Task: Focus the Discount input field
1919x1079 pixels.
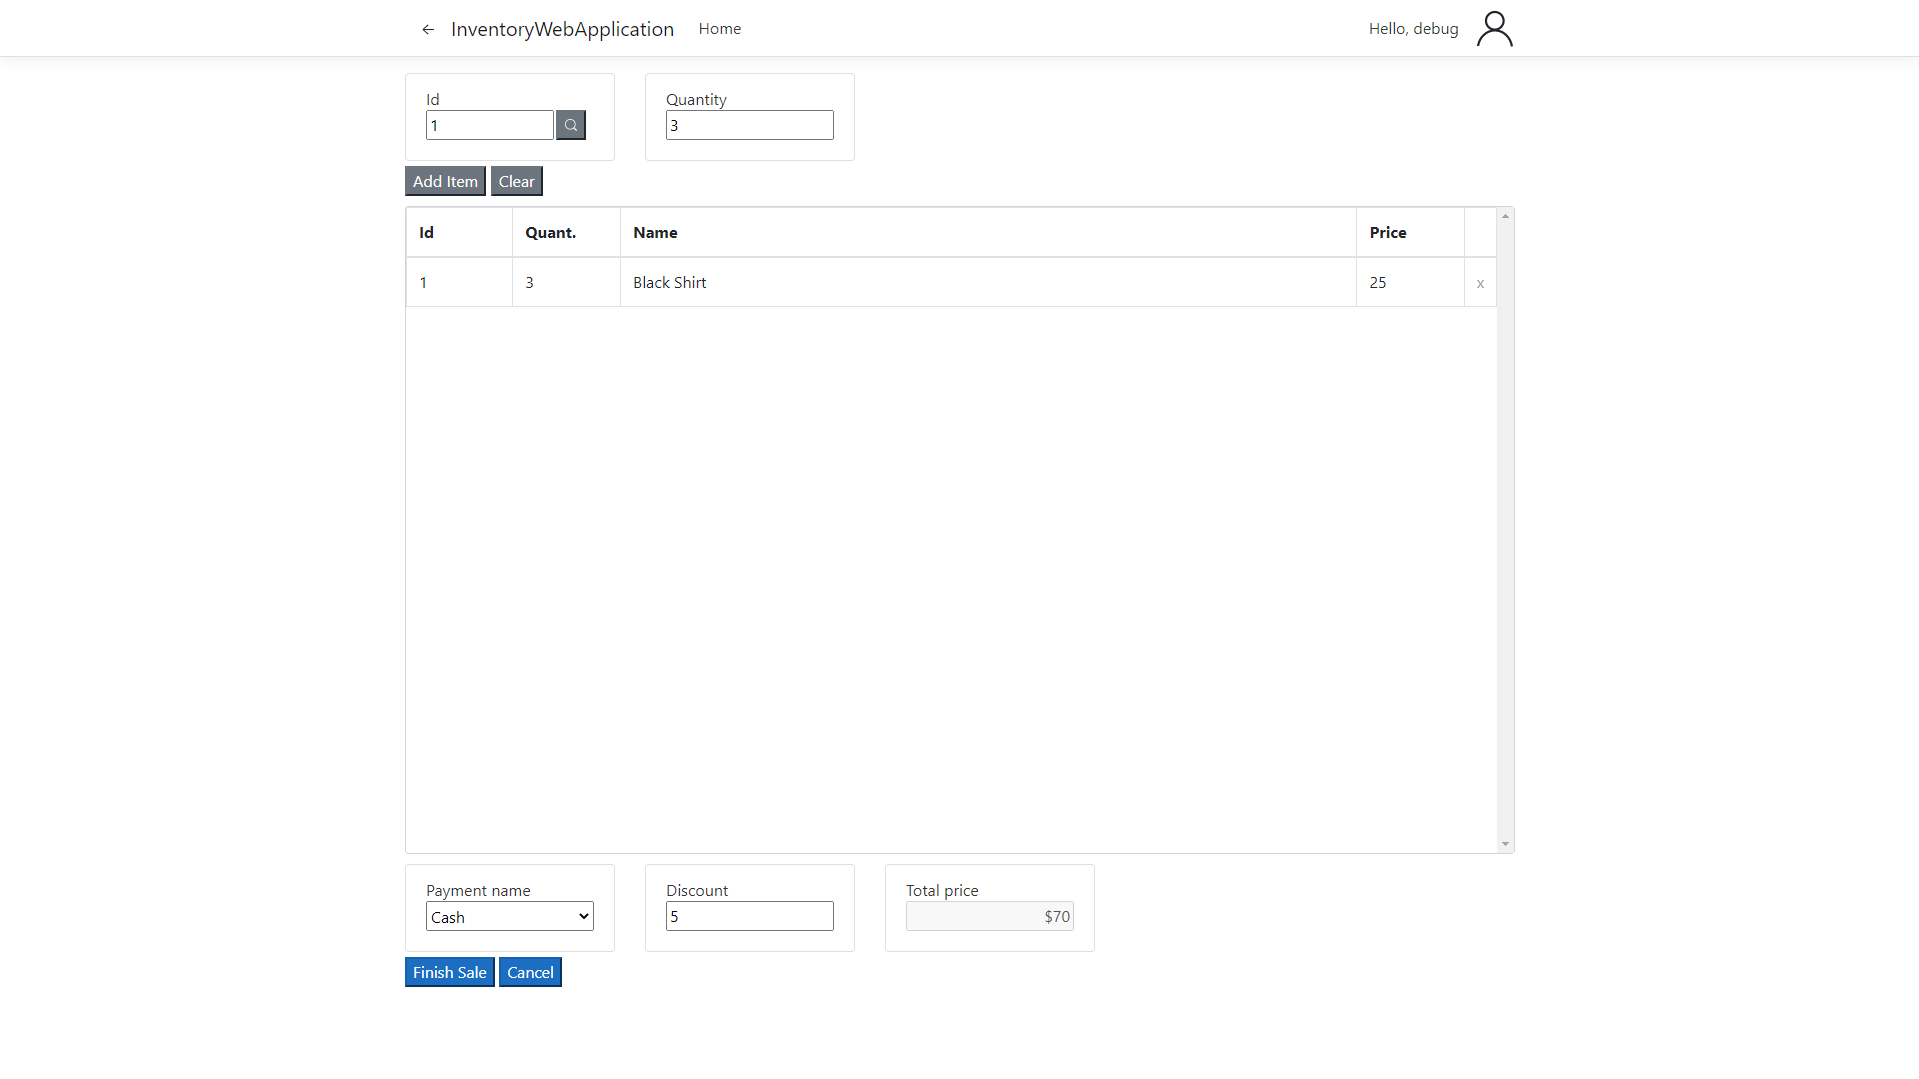Action: pyautogui.click(x=750, y=916)
